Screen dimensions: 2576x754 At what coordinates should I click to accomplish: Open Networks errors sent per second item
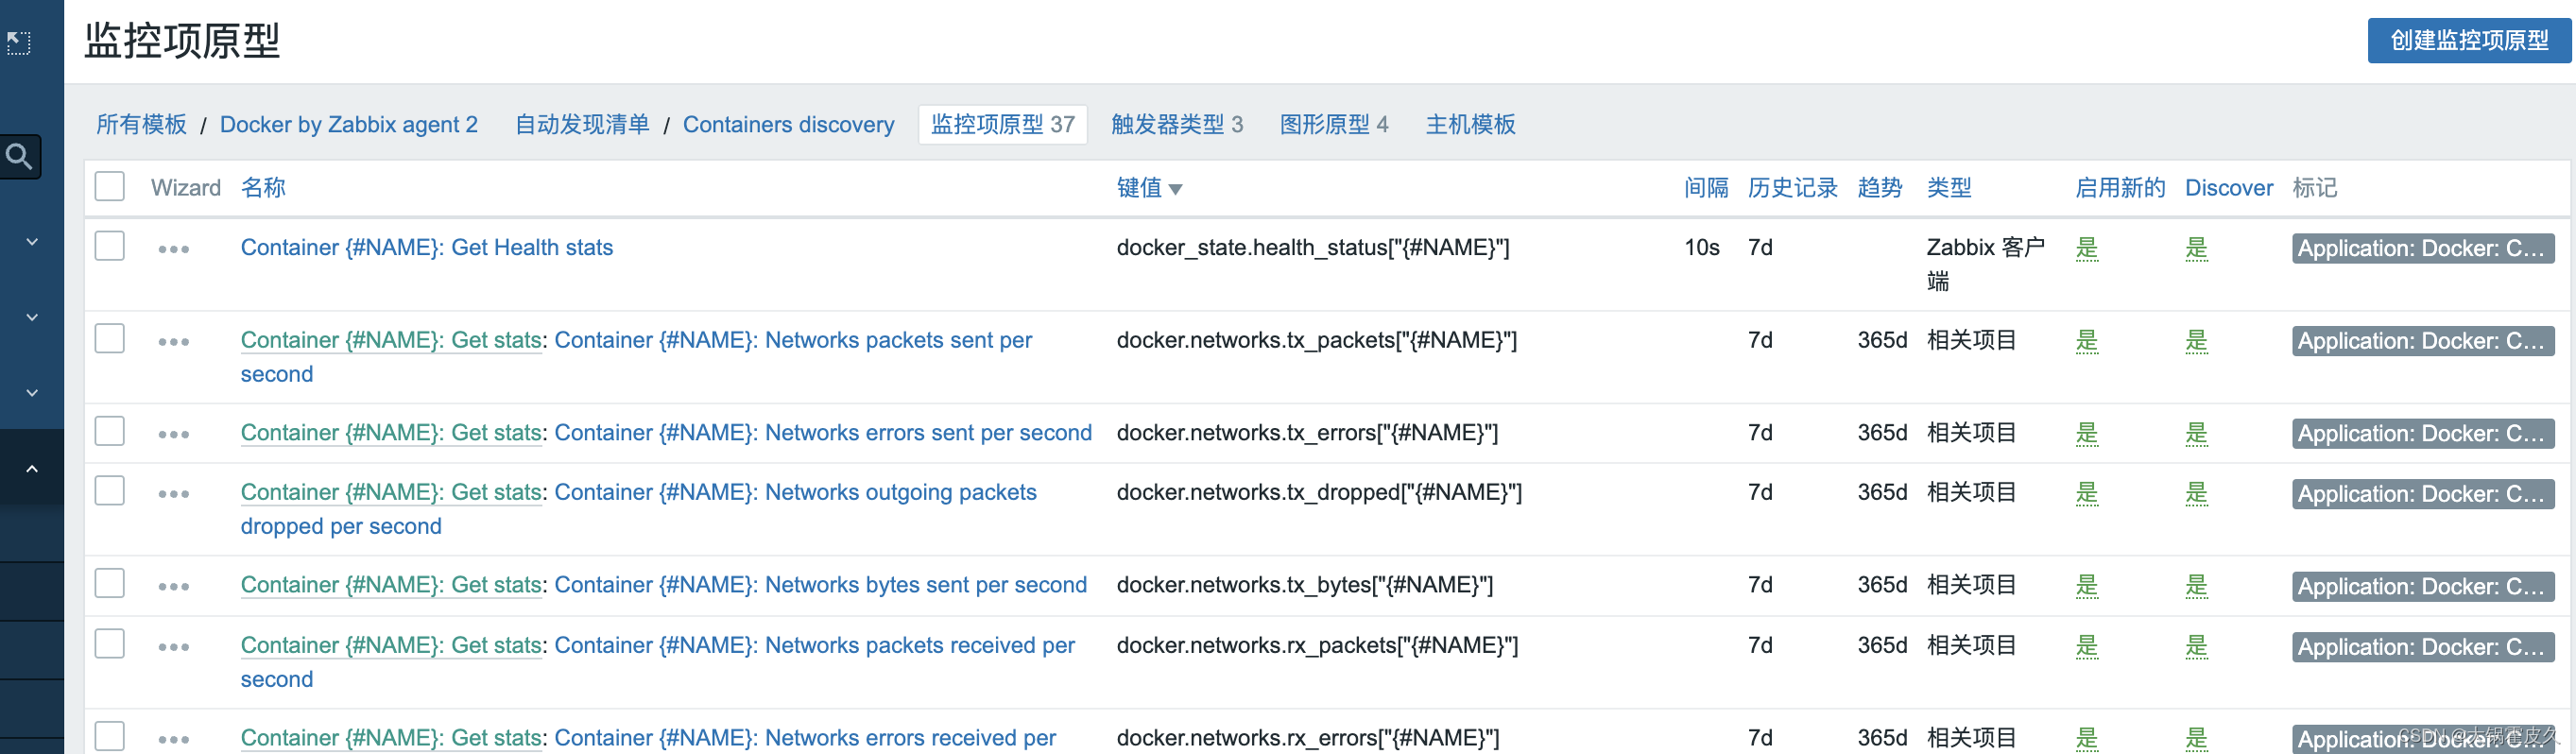(823, 433)
